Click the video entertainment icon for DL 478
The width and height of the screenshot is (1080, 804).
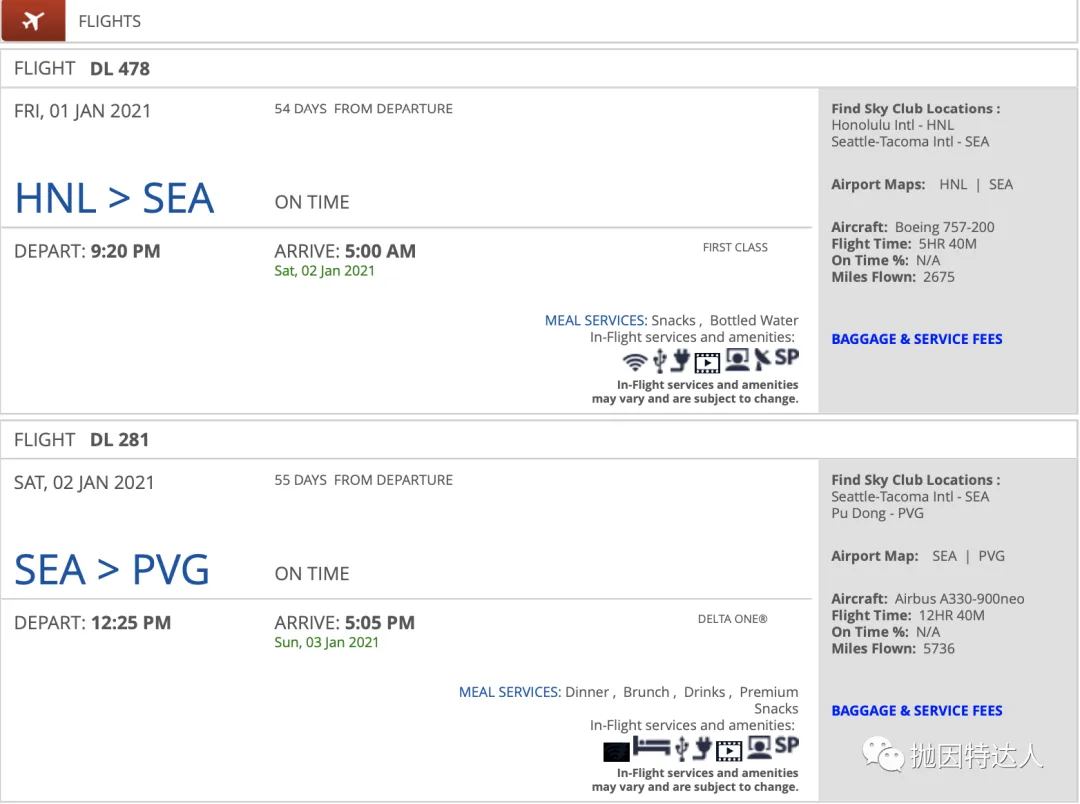[x=707, y=362]
